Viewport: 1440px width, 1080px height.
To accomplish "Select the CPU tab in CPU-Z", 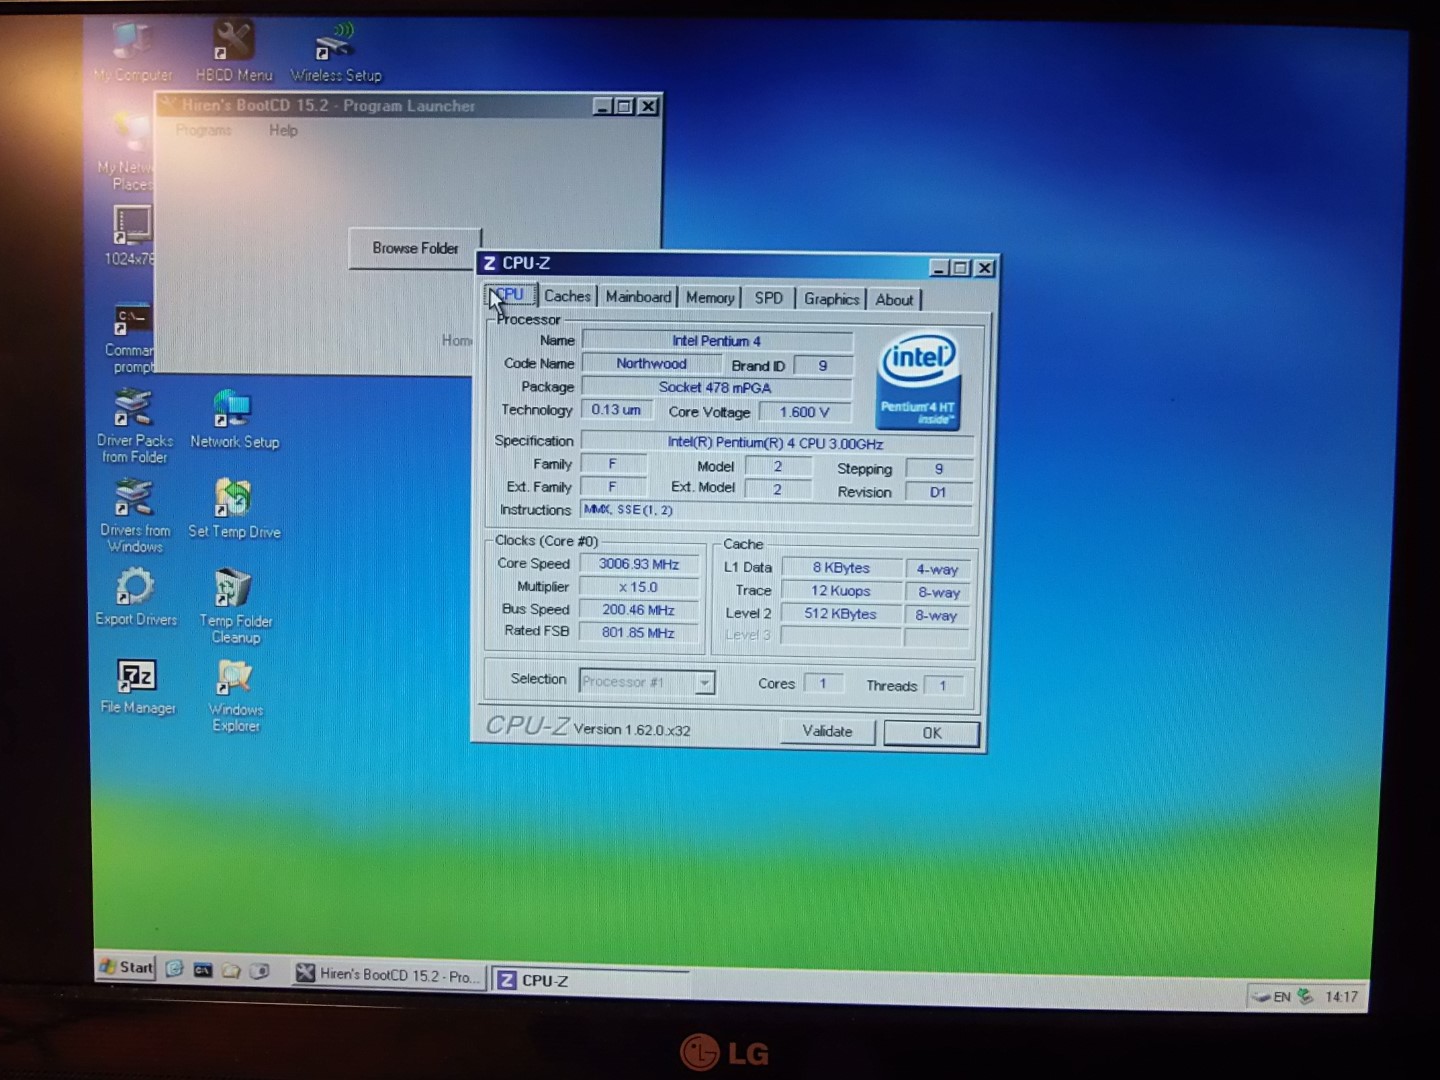I will (510, 295).
